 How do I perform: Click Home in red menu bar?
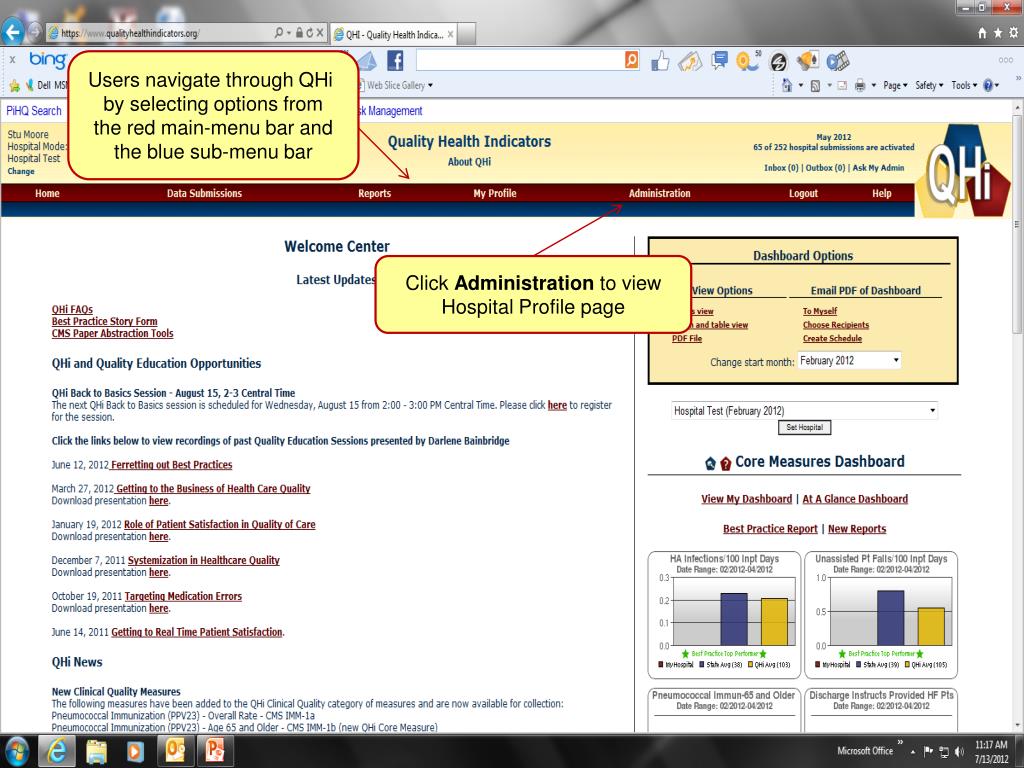click(x=47, y=193)
